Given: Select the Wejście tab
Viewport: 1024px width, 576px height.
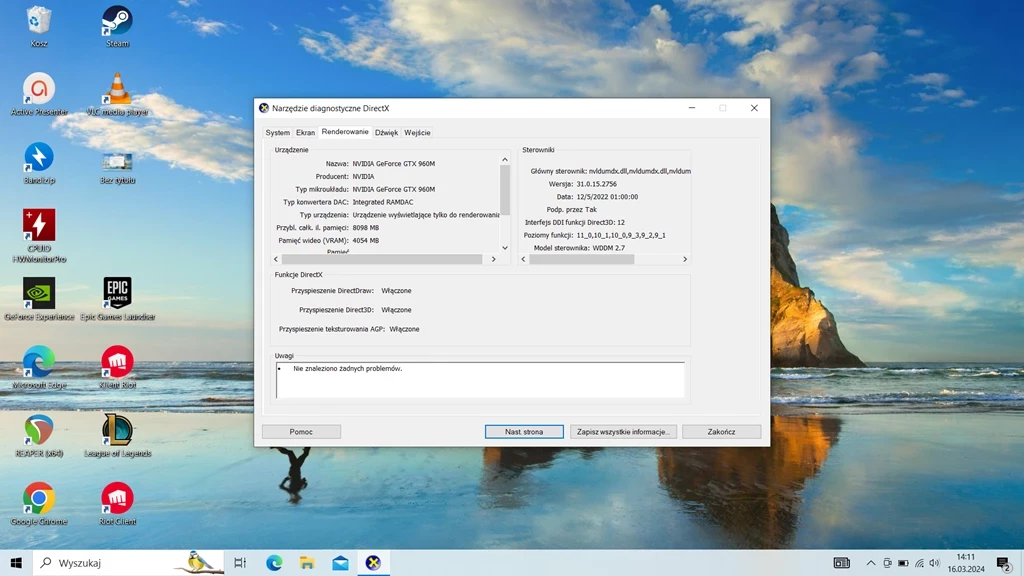Looking at the screenshot, I should (x=418, y=131).
